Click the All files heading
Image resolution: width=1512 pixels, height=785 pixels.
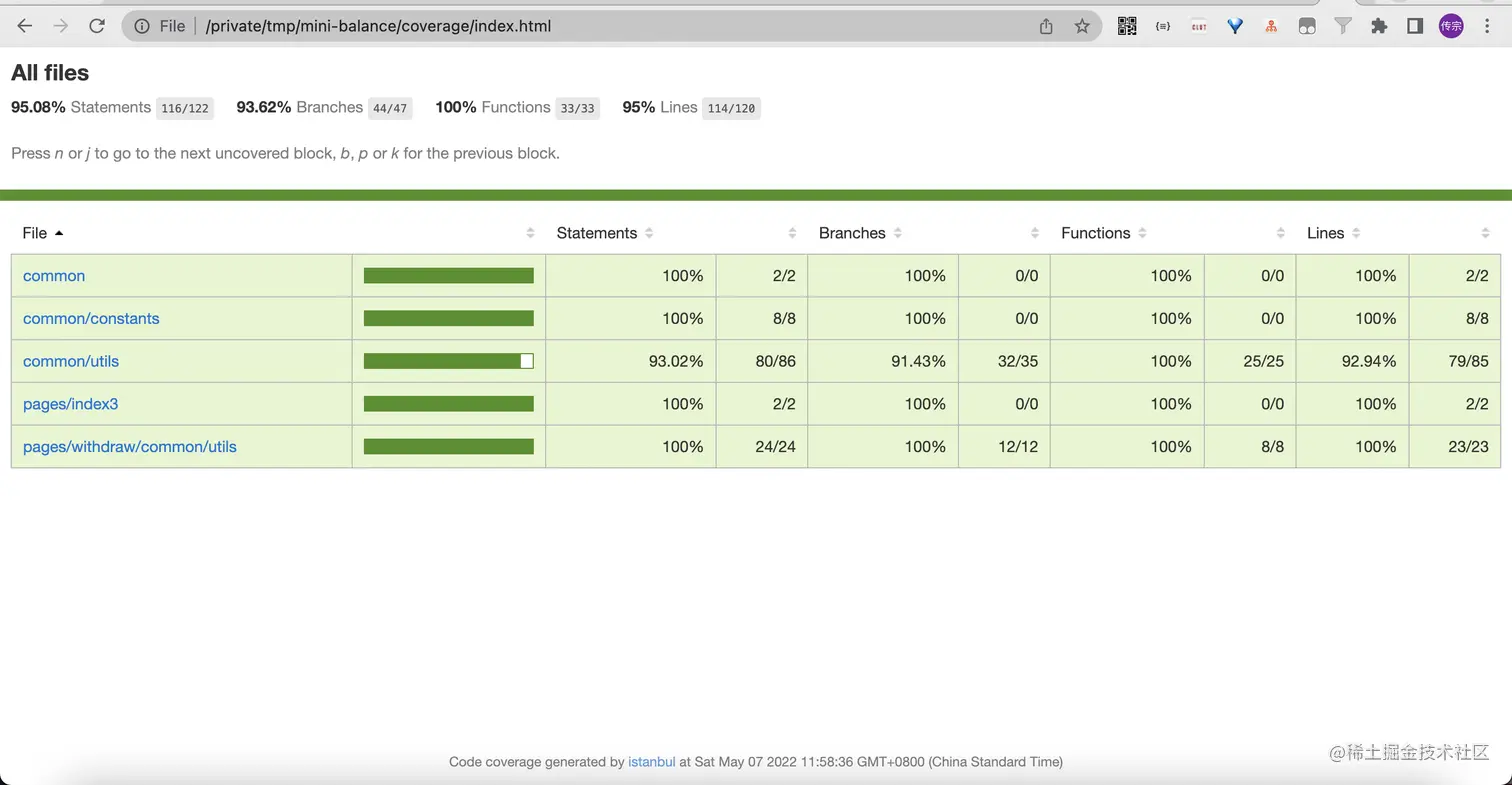[50, 73]
